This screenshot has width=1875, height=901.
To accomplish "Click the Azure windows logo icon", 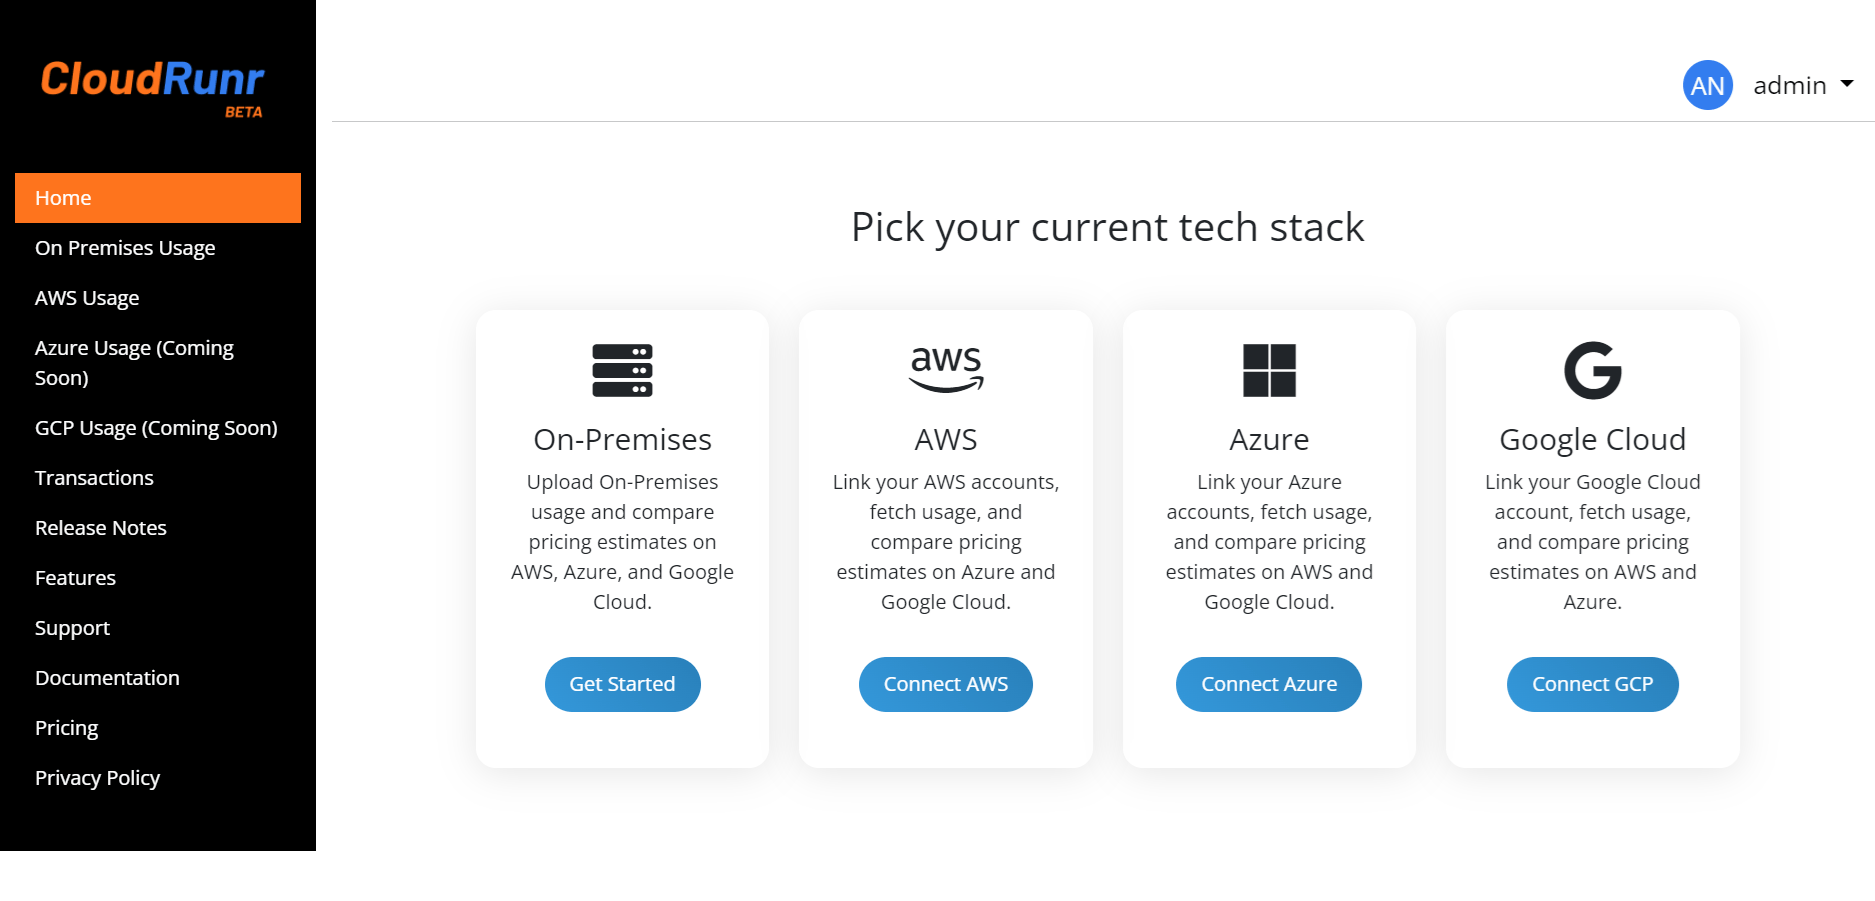I will (1269, 370).
